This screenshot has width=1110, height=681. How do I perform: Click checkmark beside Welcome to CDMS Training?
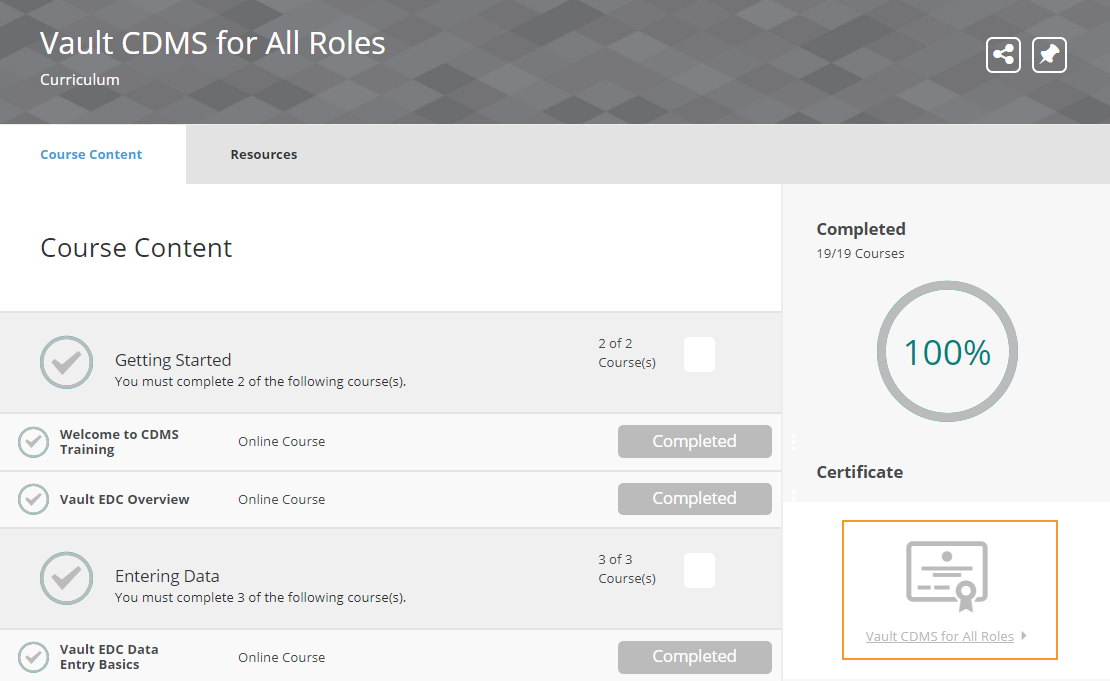pyautogui.click(x=33, y=442)
